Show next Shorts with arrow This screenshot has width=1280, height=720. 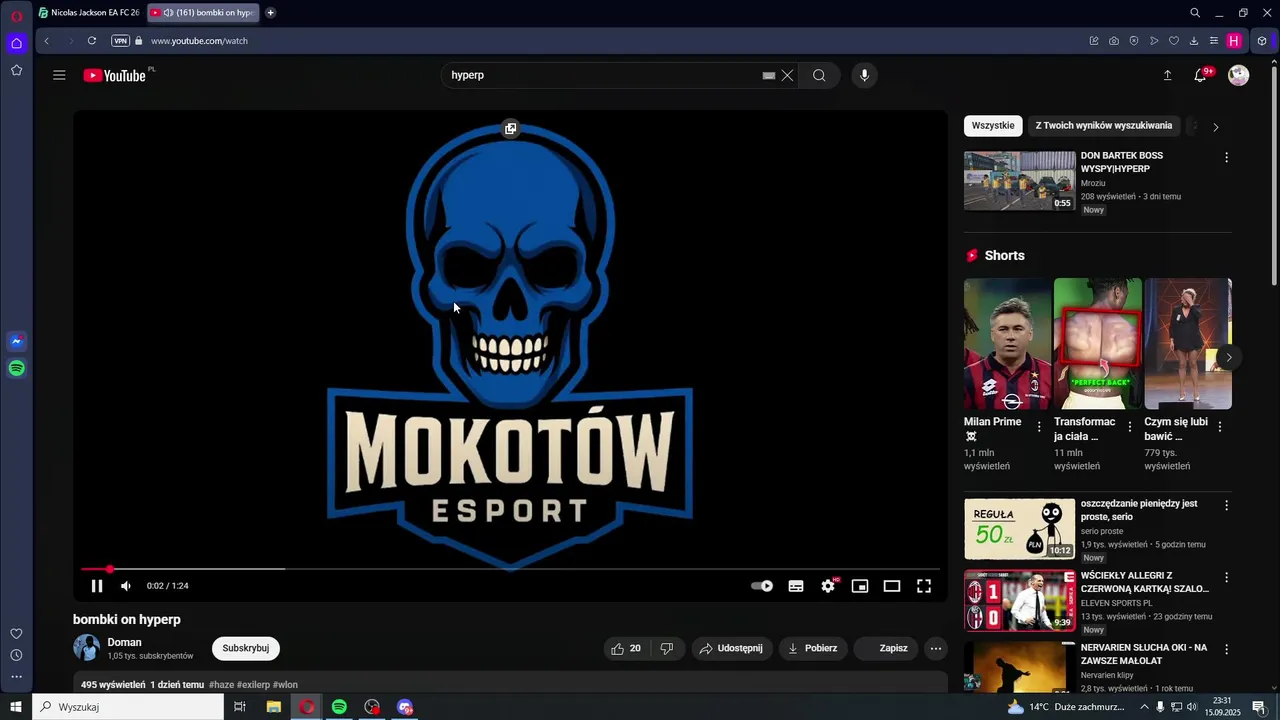pos(1229,357)
